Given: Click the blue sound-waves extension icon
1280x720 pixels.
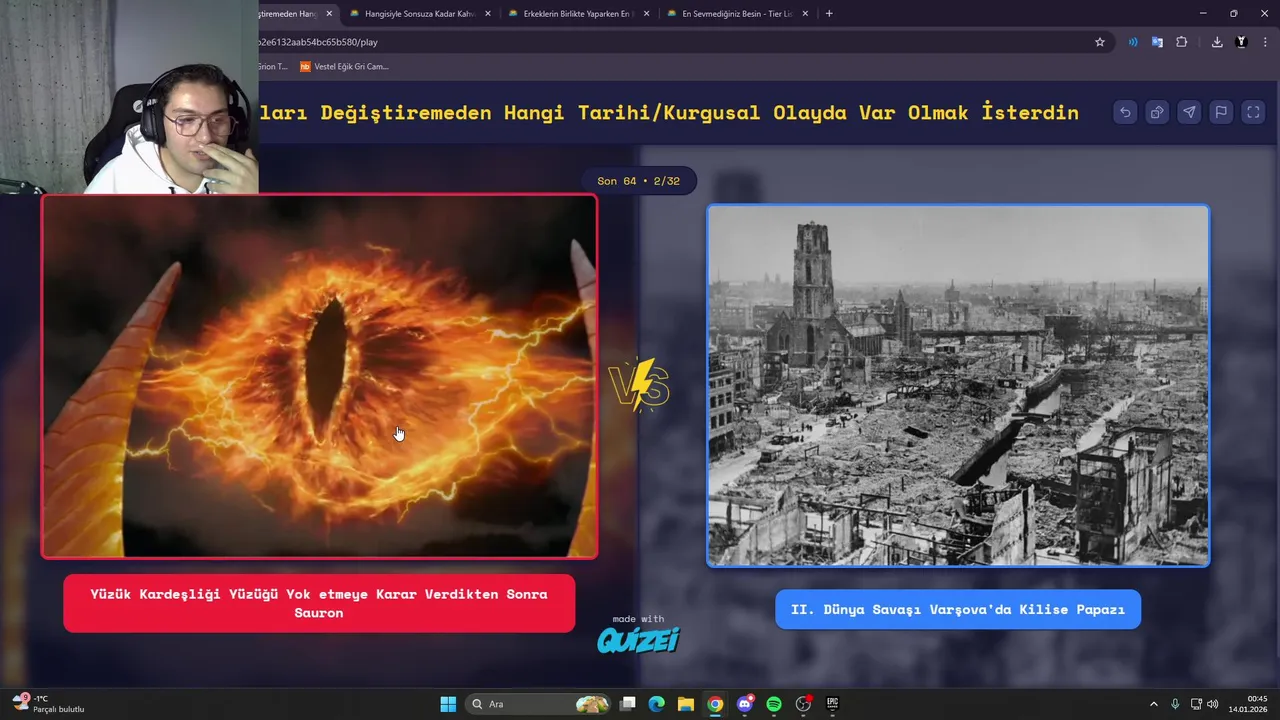Looking at the screenshot, I should pos(1133,42).
